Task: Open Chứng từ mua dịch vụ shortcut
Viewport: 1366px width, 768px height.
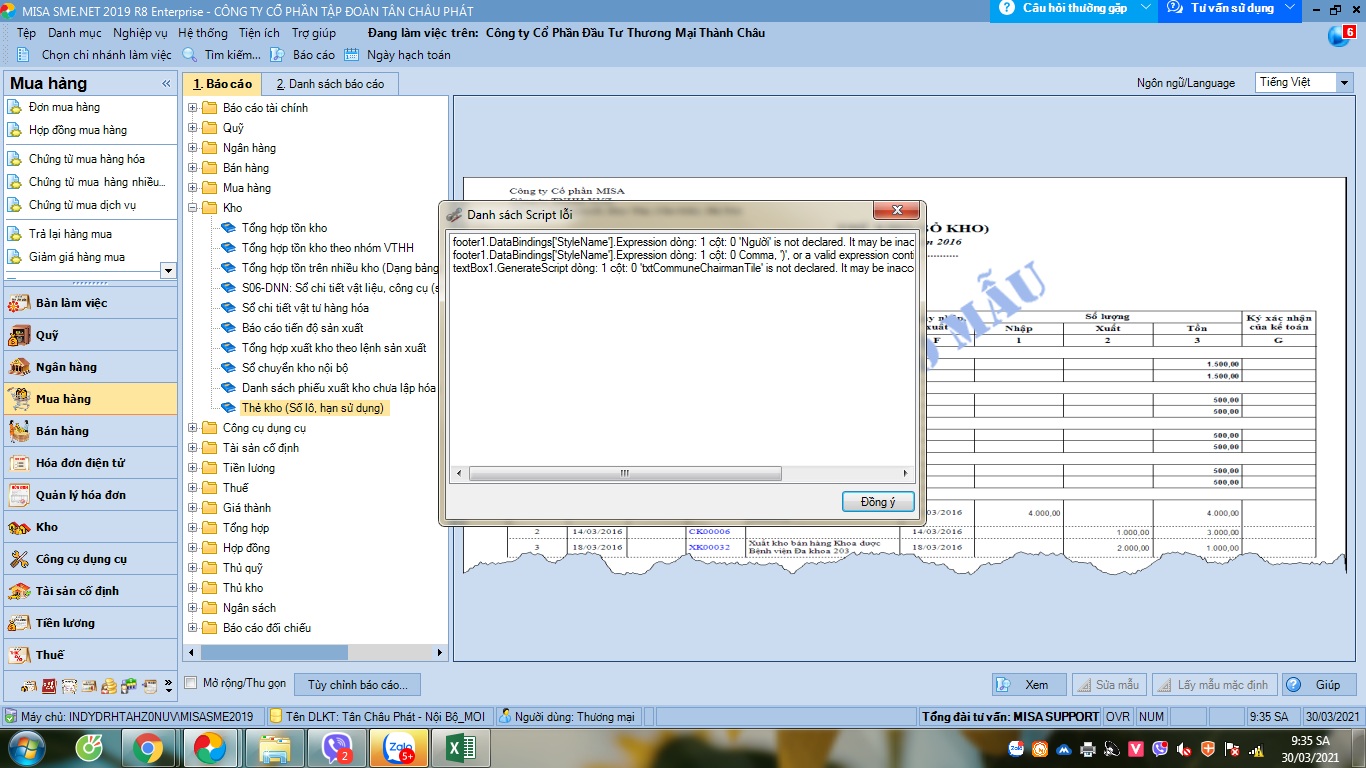Action: (x=82, y=205)
